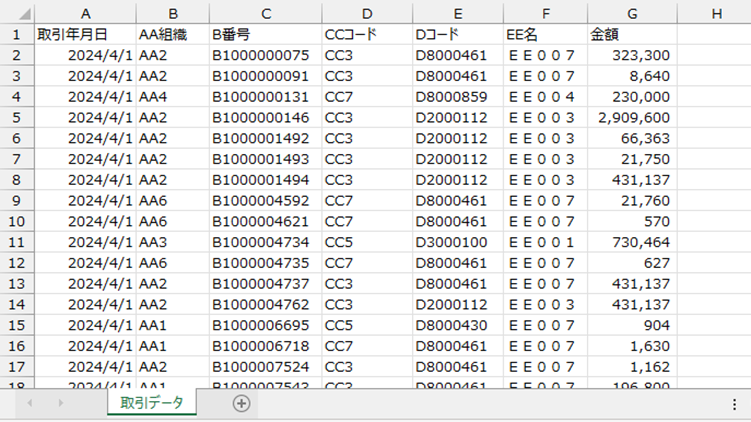Click the add new sheet plus button
This screenshot has height=422, width=751.
tap(240, 403)
